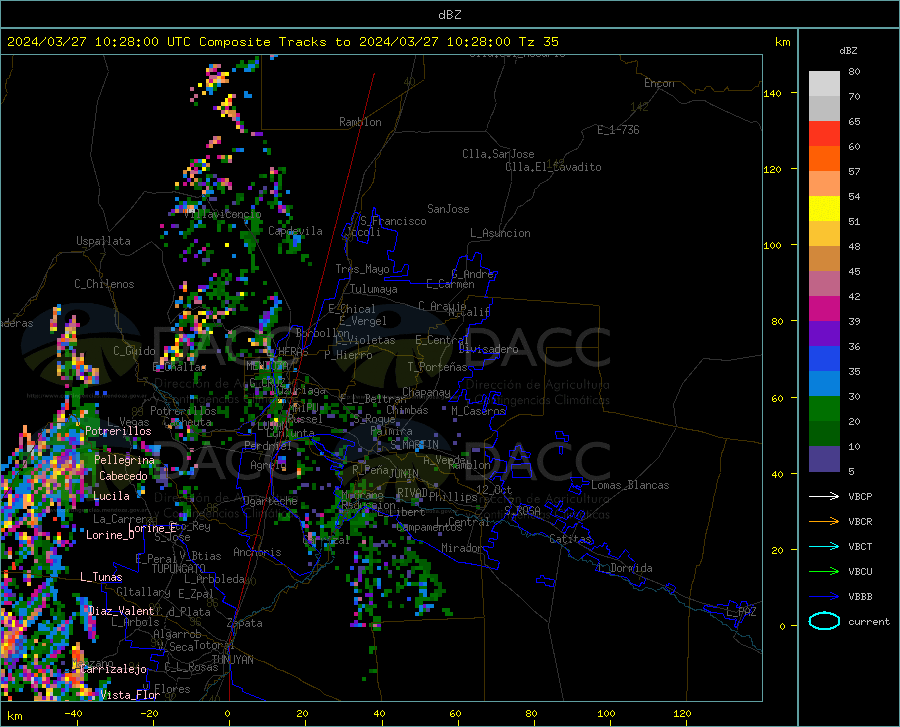
Task: Click the Catitas label
Action: (x=570, y=539)
